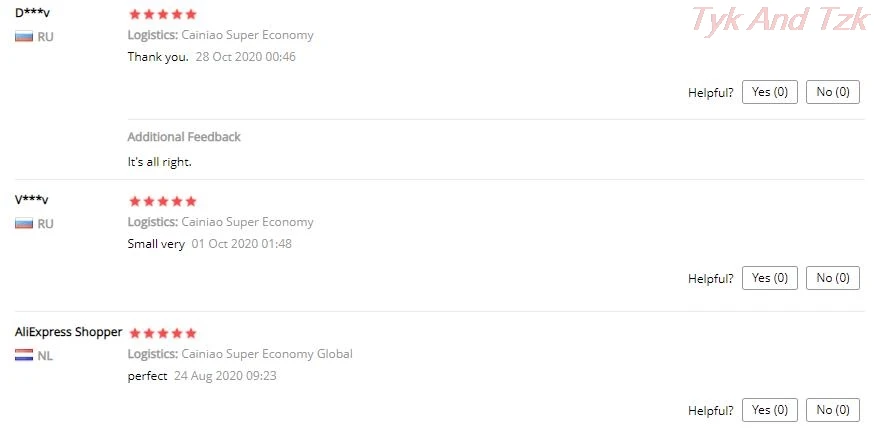The image size is (874, 437).
Task: Vote No on the 'perfect' review
Action: tap(833, 410)
